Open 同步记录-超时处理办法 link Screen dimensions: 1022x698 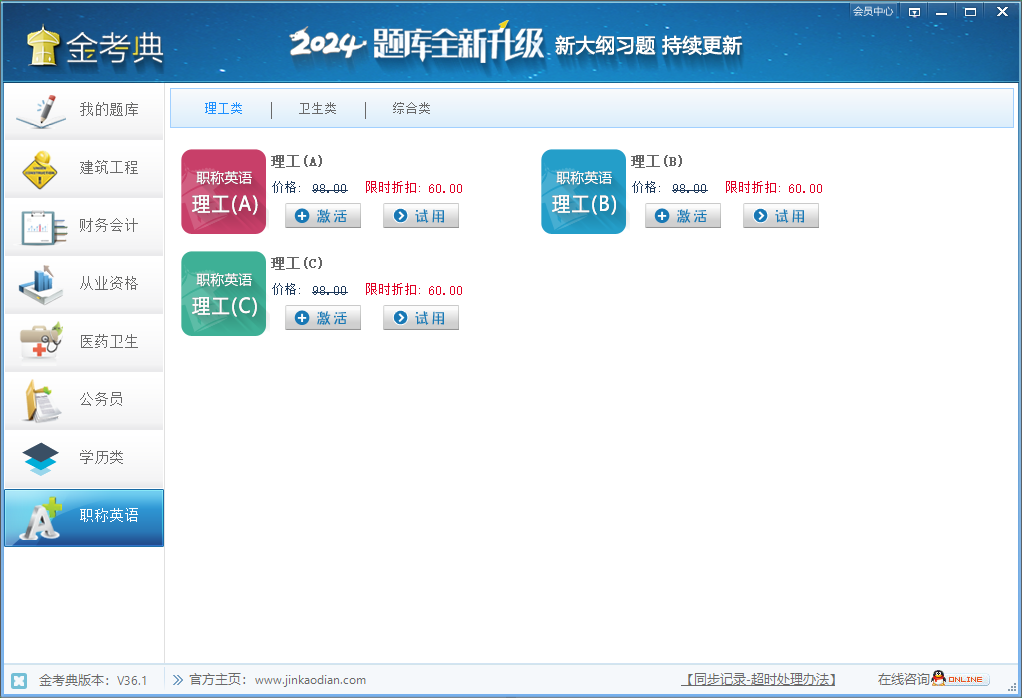pos(760,680)
